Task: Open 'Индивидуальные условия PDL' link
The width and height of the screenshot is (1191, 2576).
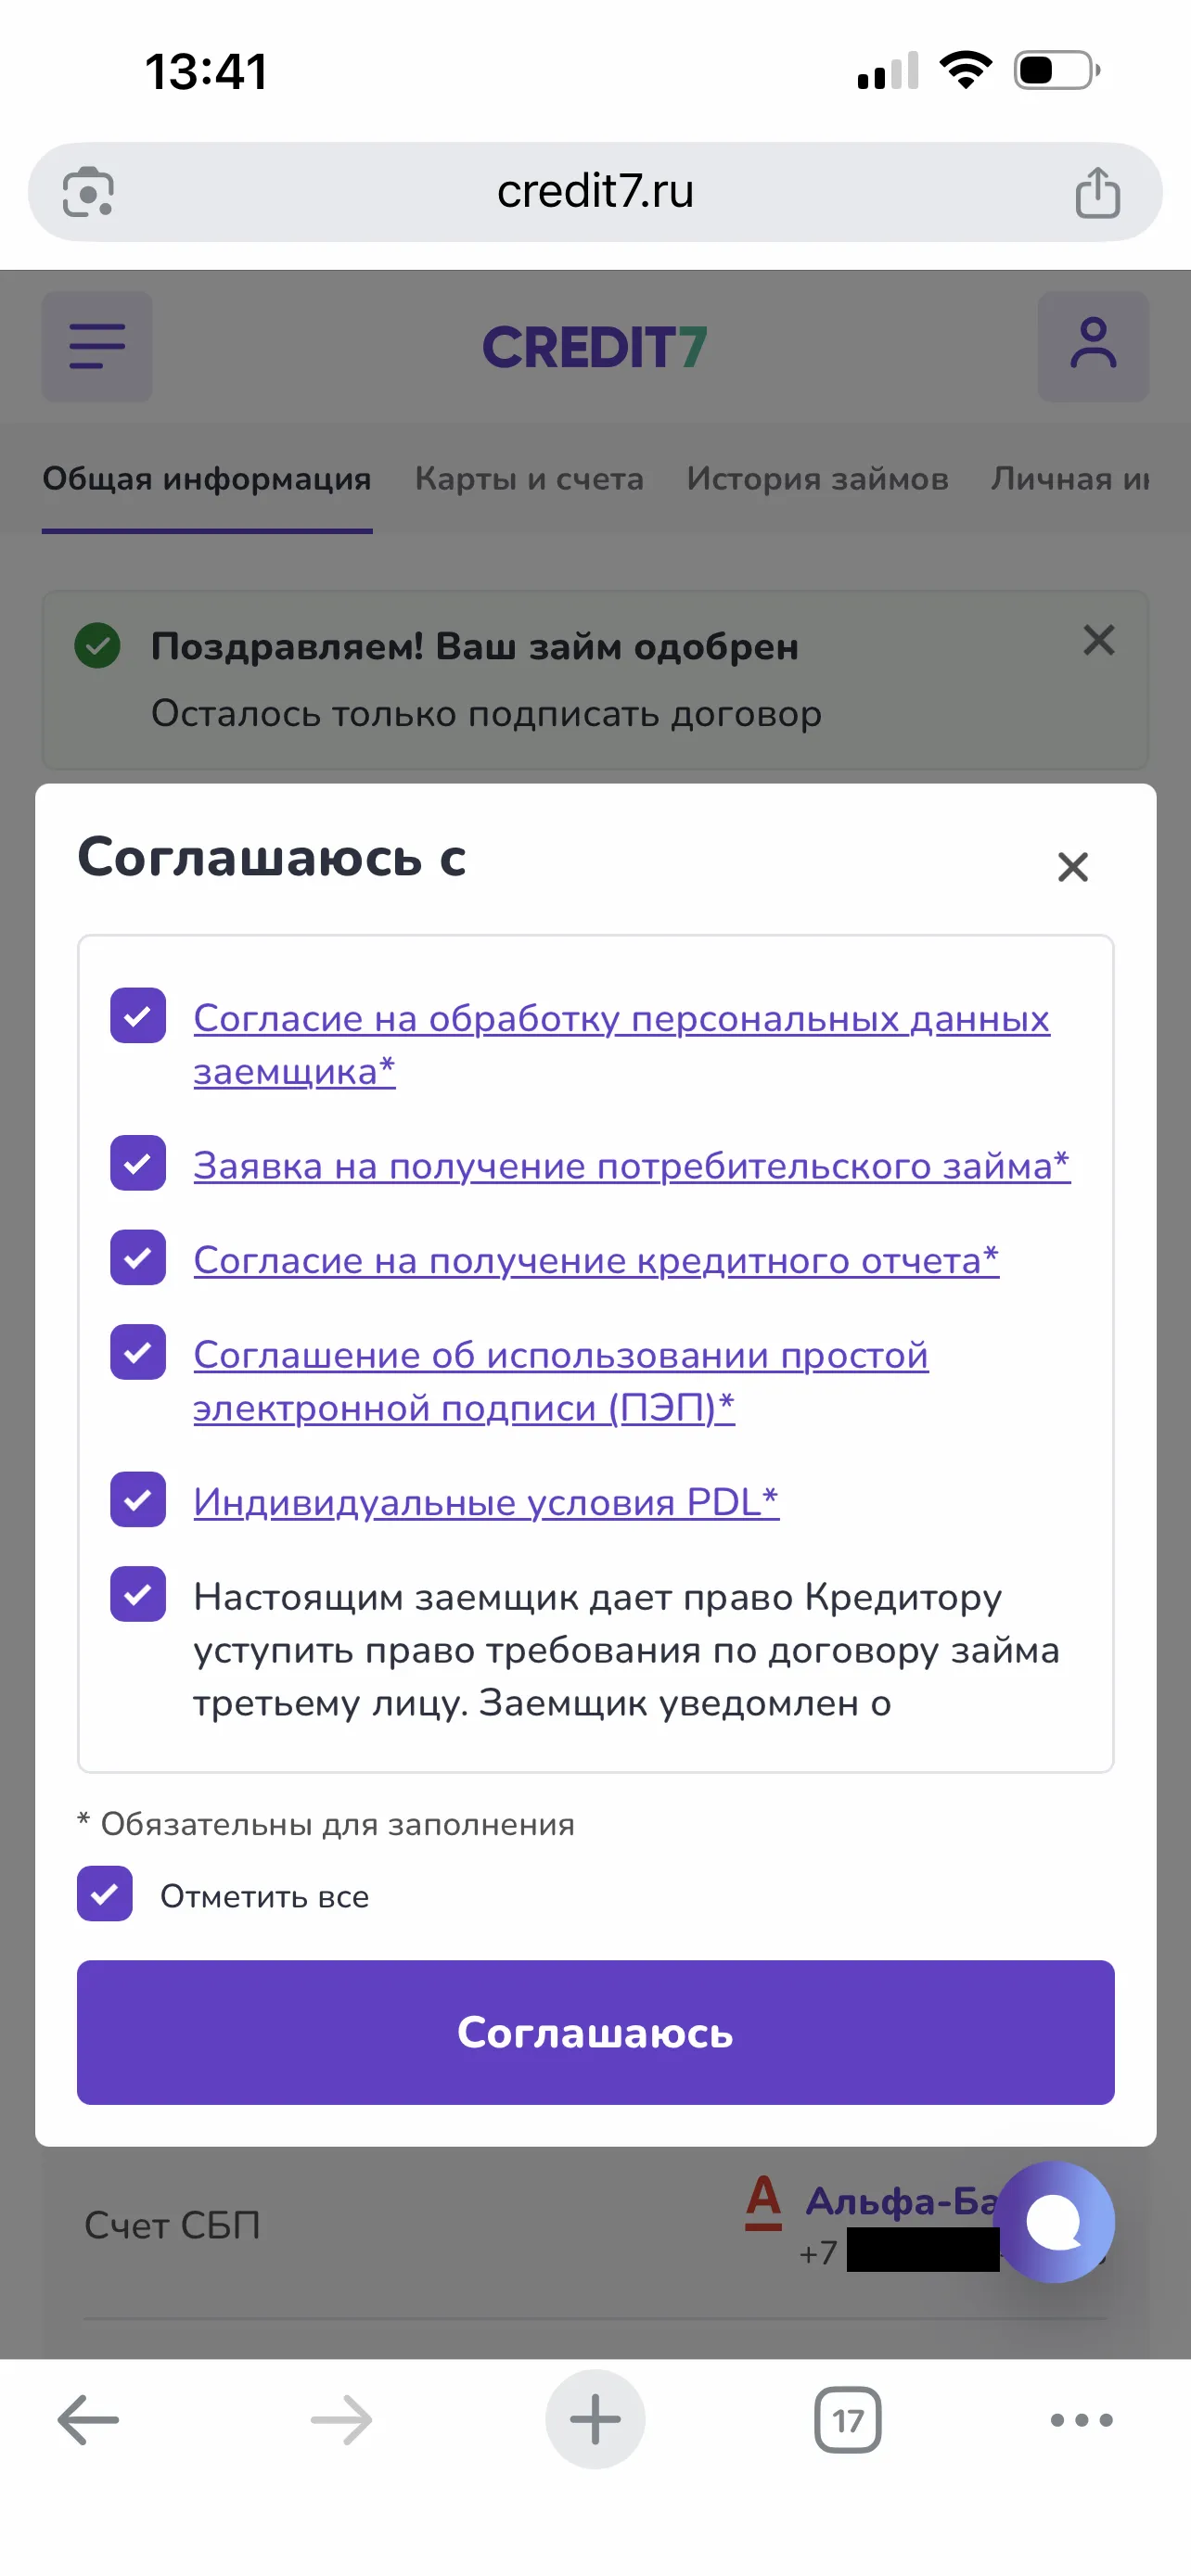Action: click(x=486, y=1502)
